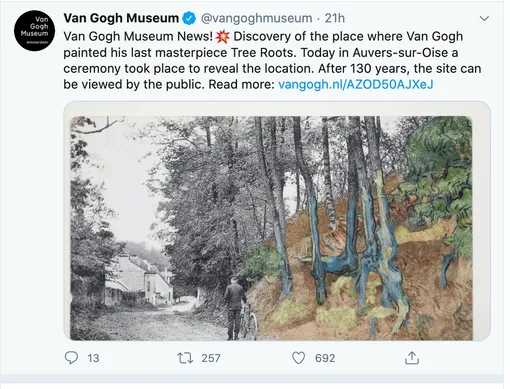Open the 21h timestamp permalink
Image resolution: width=510 pixels, height=389 pixels.
point(335,18)
